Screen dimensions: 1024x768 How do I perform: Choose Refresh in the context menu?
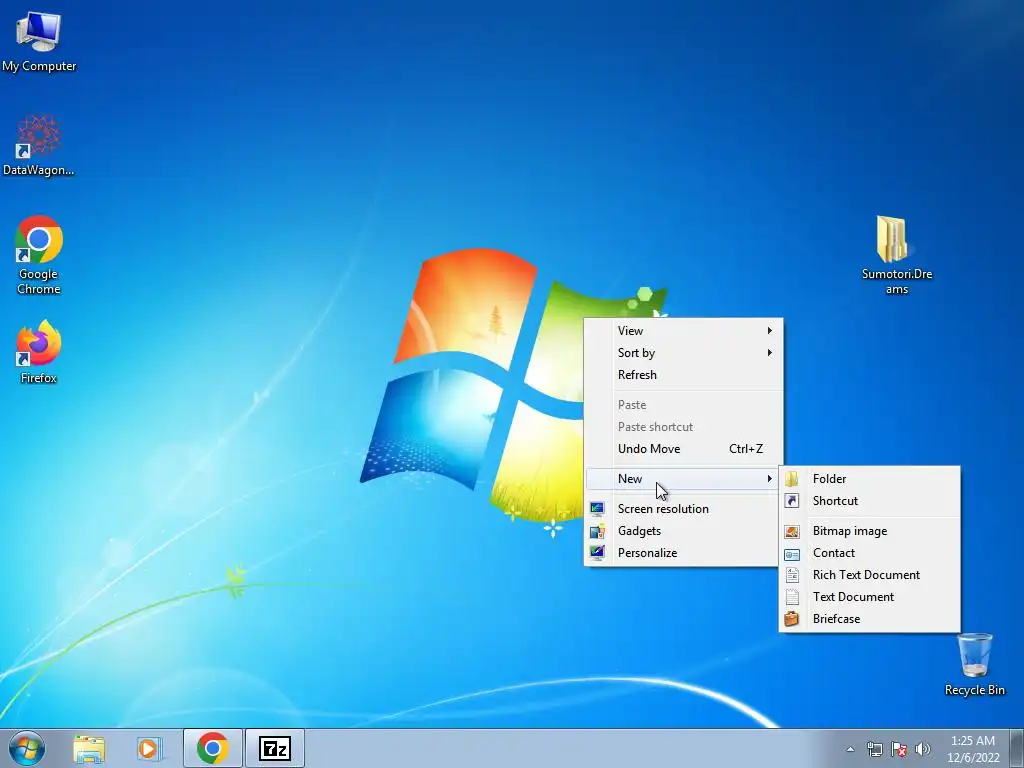tap(684, 375)
